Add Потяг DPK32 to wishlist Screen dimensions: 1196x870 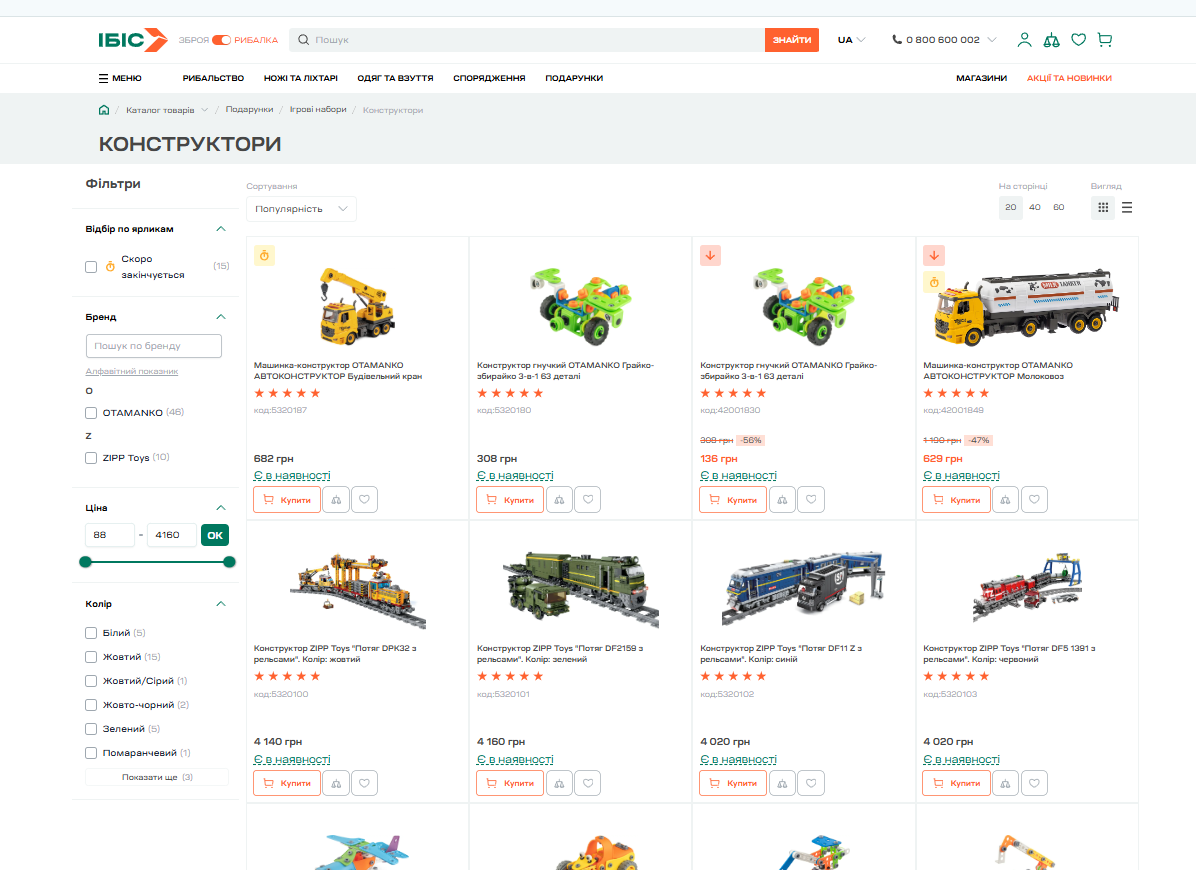click(x=365, y=783)
